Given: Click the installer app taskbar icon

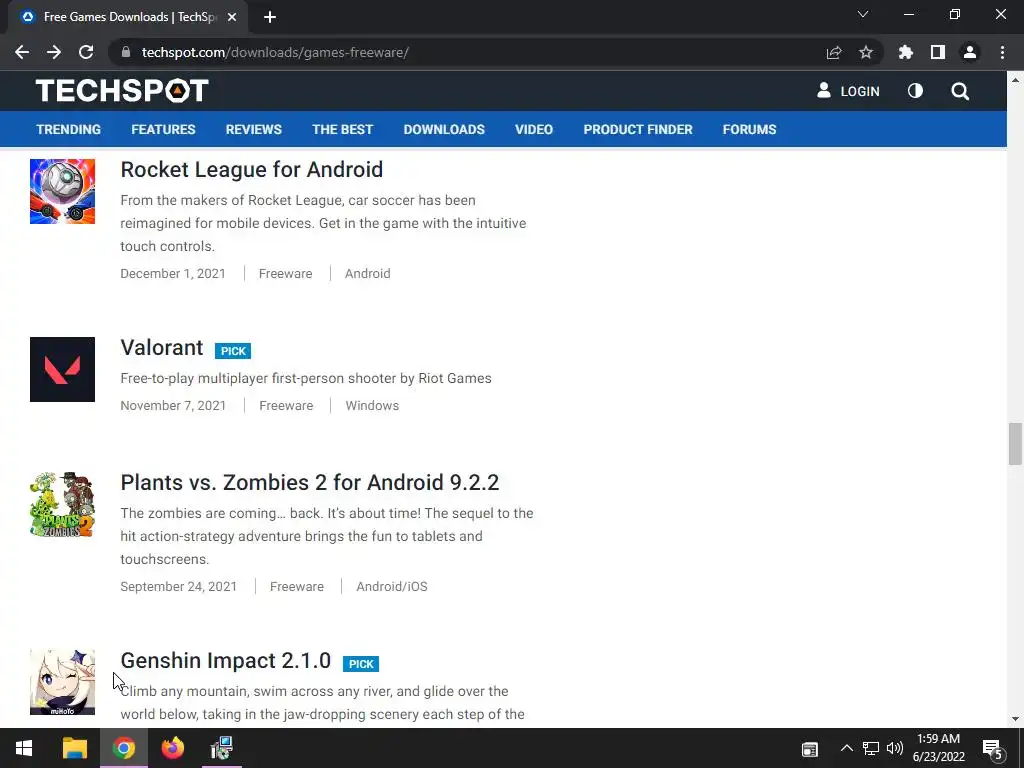Looking at the screenshot, I should point(222,748).
